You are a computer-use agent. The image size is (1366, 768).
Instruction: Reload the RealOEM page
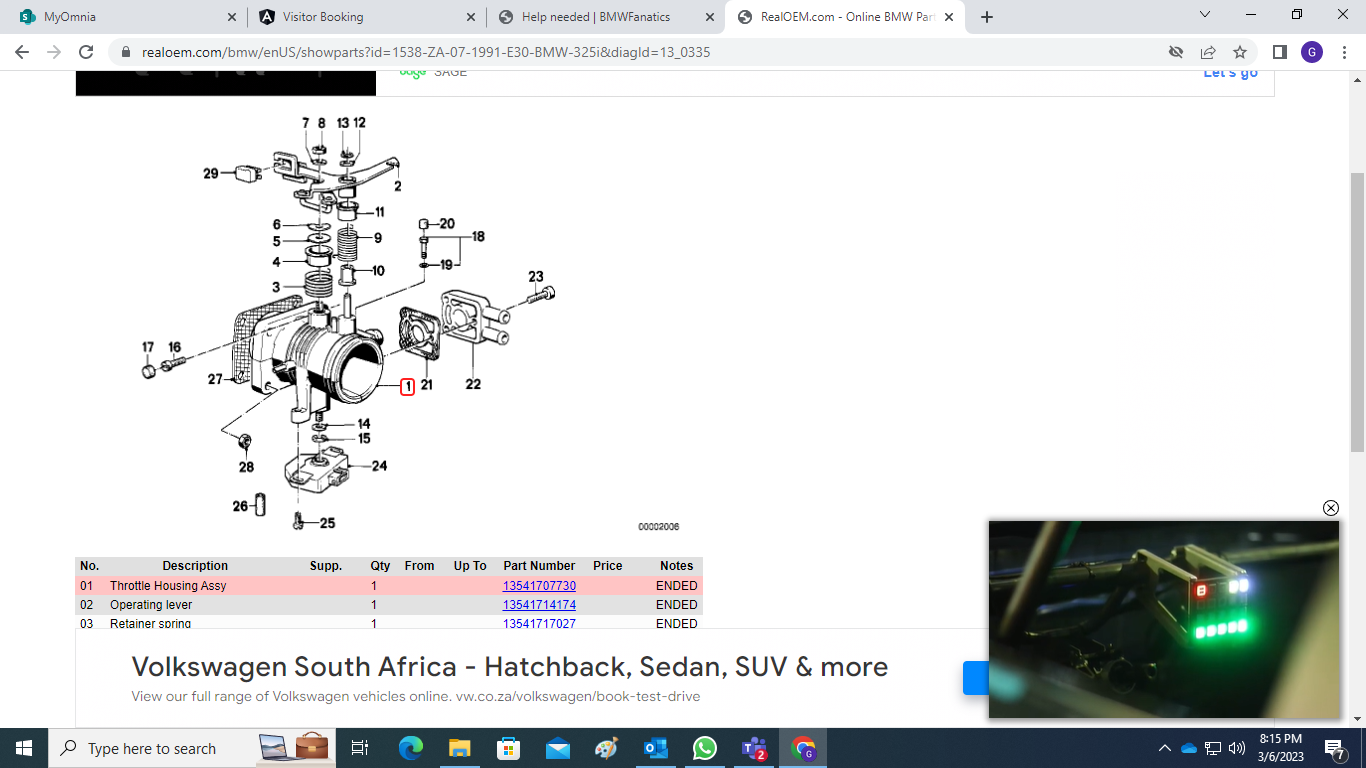tap(86, 52)
